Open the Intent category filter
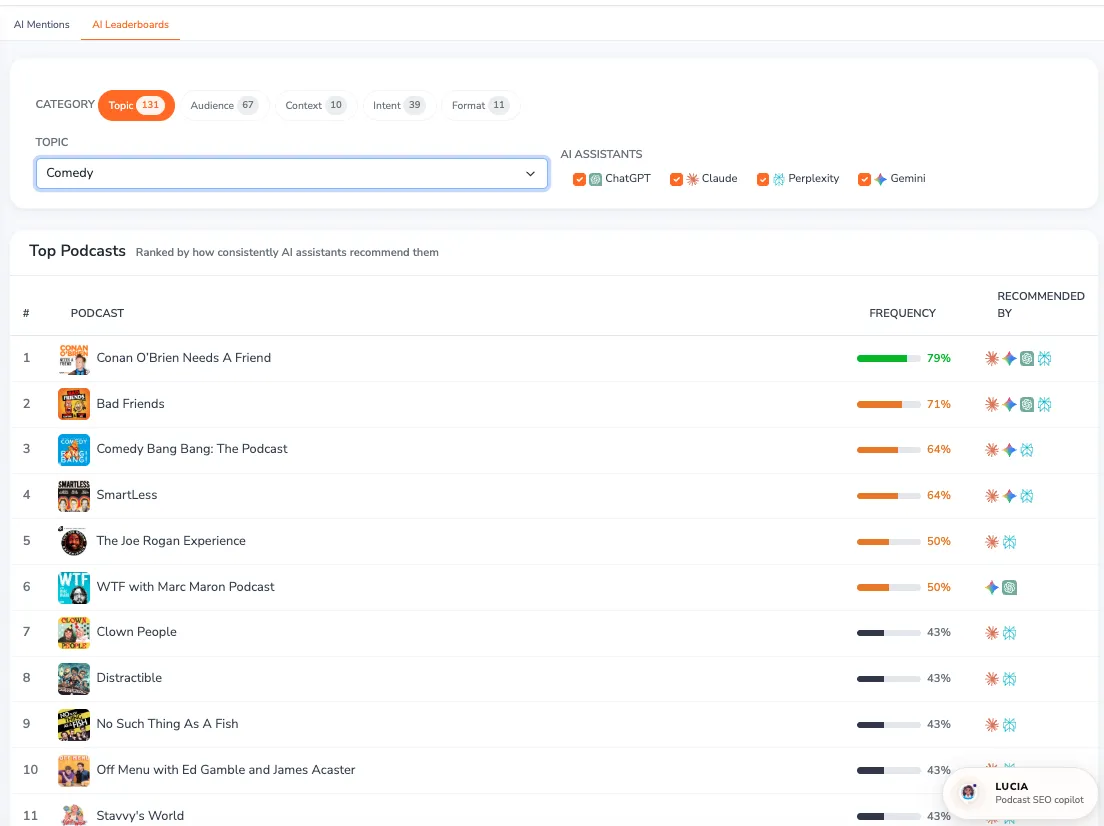This screenshot has height=826, width=1104. (x=398, y=105)
